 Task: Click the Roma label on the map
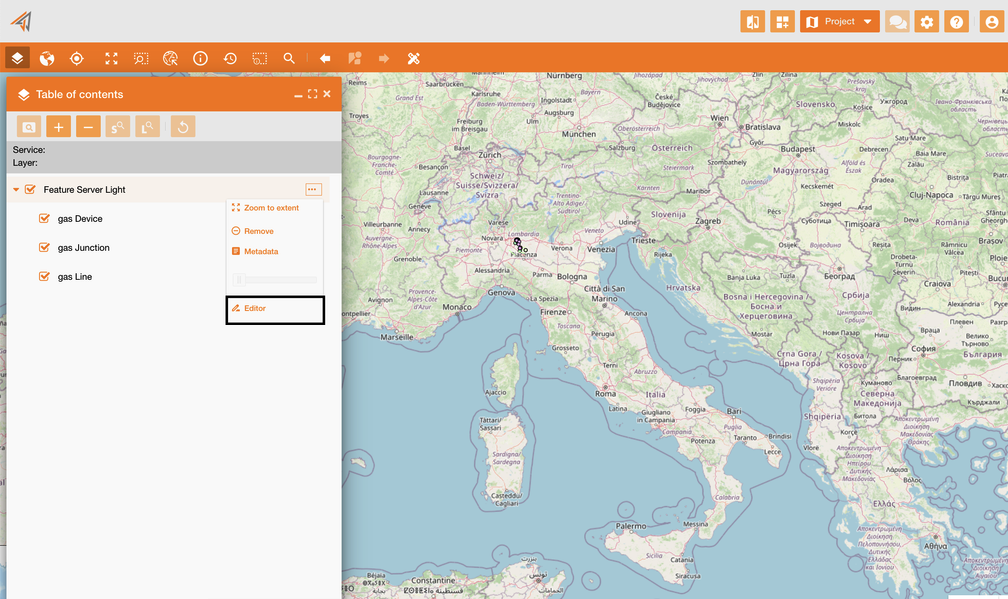[x=606, y=393]
